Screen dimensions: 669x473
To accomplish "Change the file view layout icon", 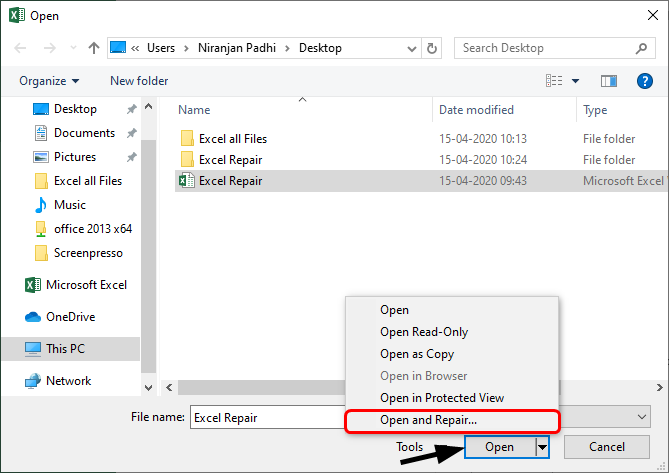I will click(x=554, y=81).
